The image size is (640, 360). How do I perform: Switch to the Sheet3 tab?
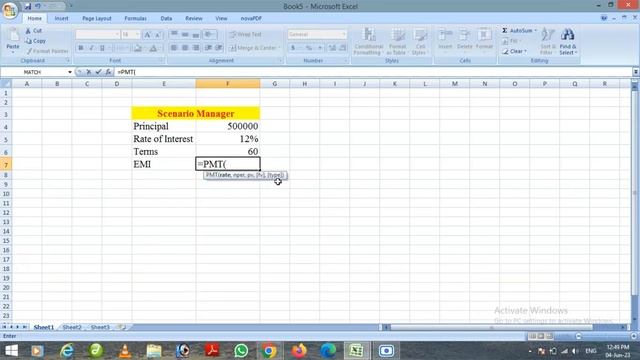(x=100, y=327)
